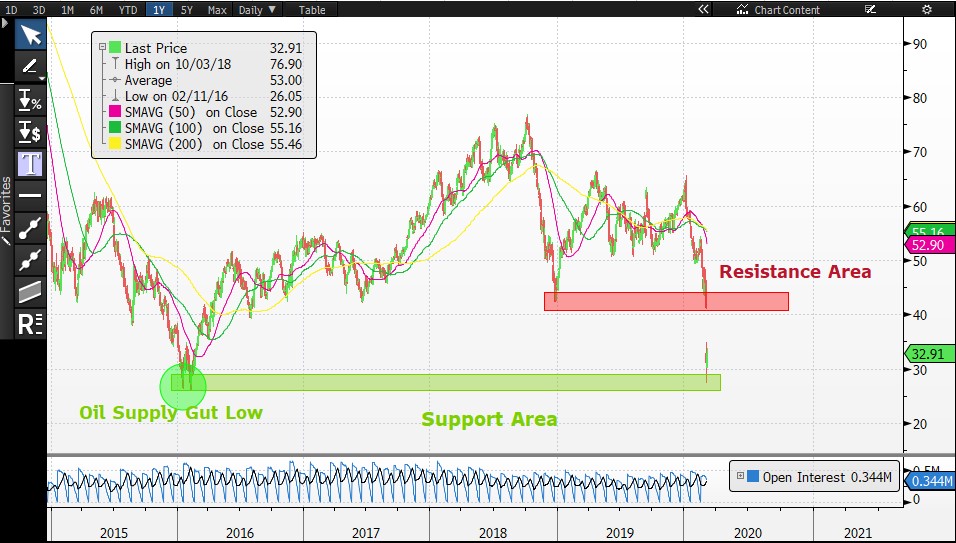956x543 pixels.
Task: Select the red resistance rectangle
Action: (x=666, y=302)
